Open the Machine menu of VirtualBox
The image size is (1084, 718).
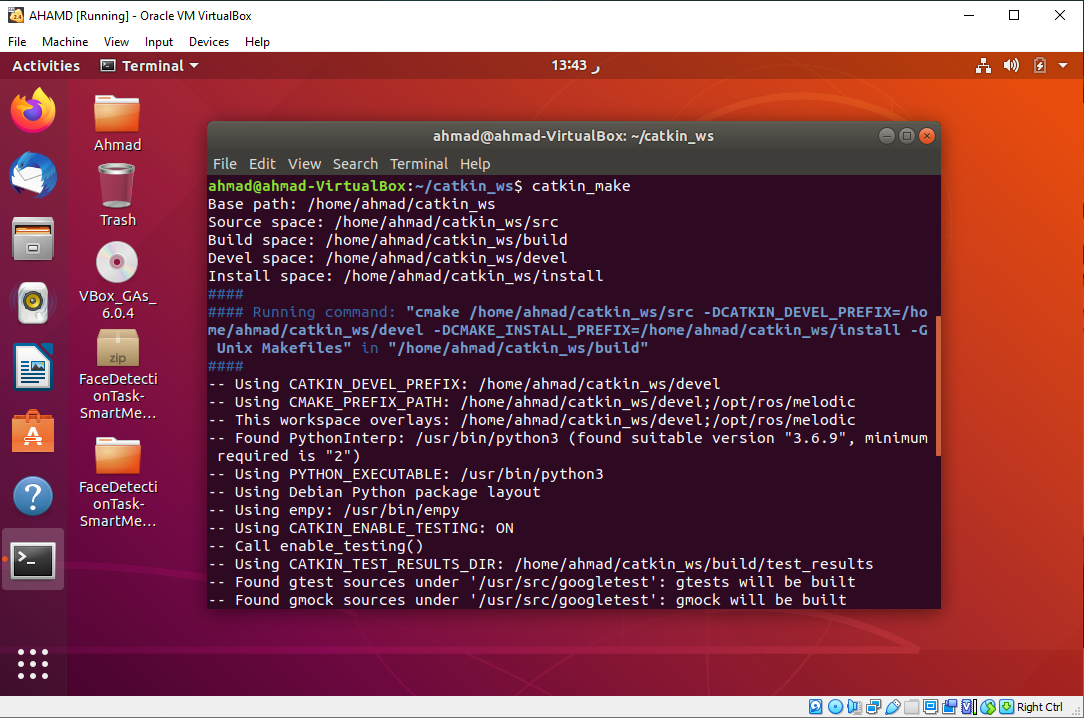click(64, 42)
